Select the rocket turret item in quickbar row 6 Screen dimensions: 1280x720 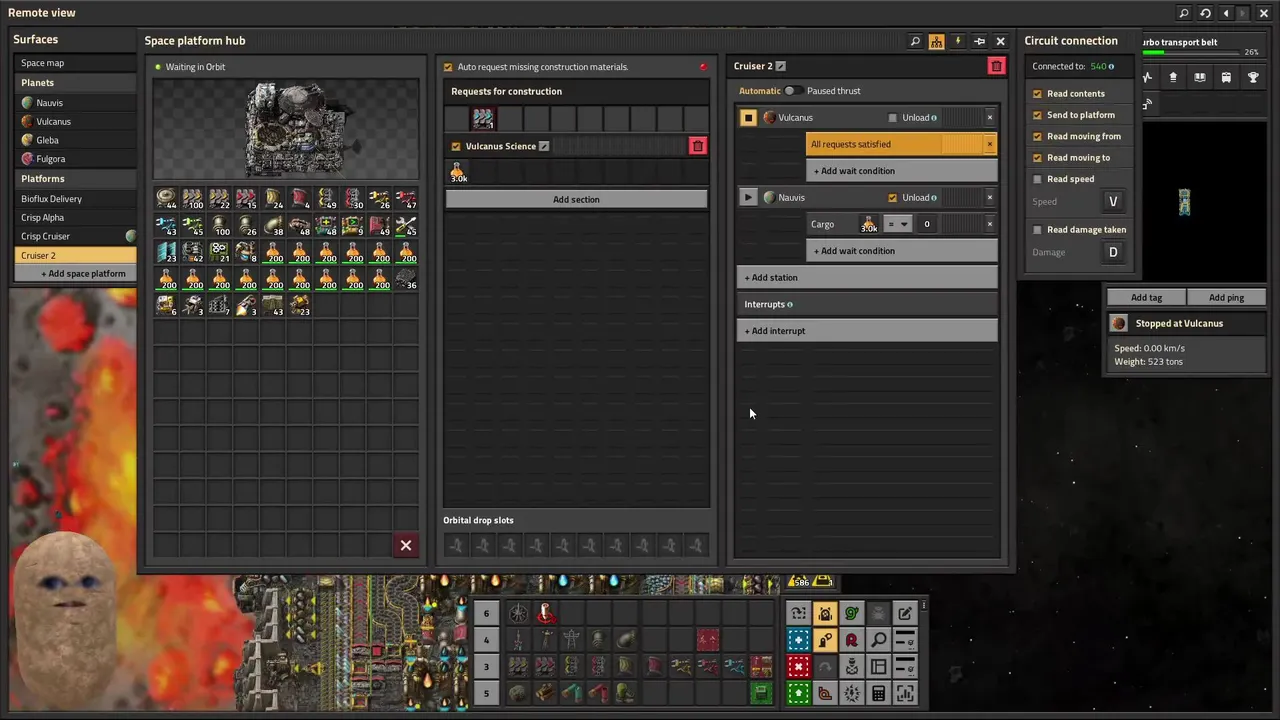545,613
